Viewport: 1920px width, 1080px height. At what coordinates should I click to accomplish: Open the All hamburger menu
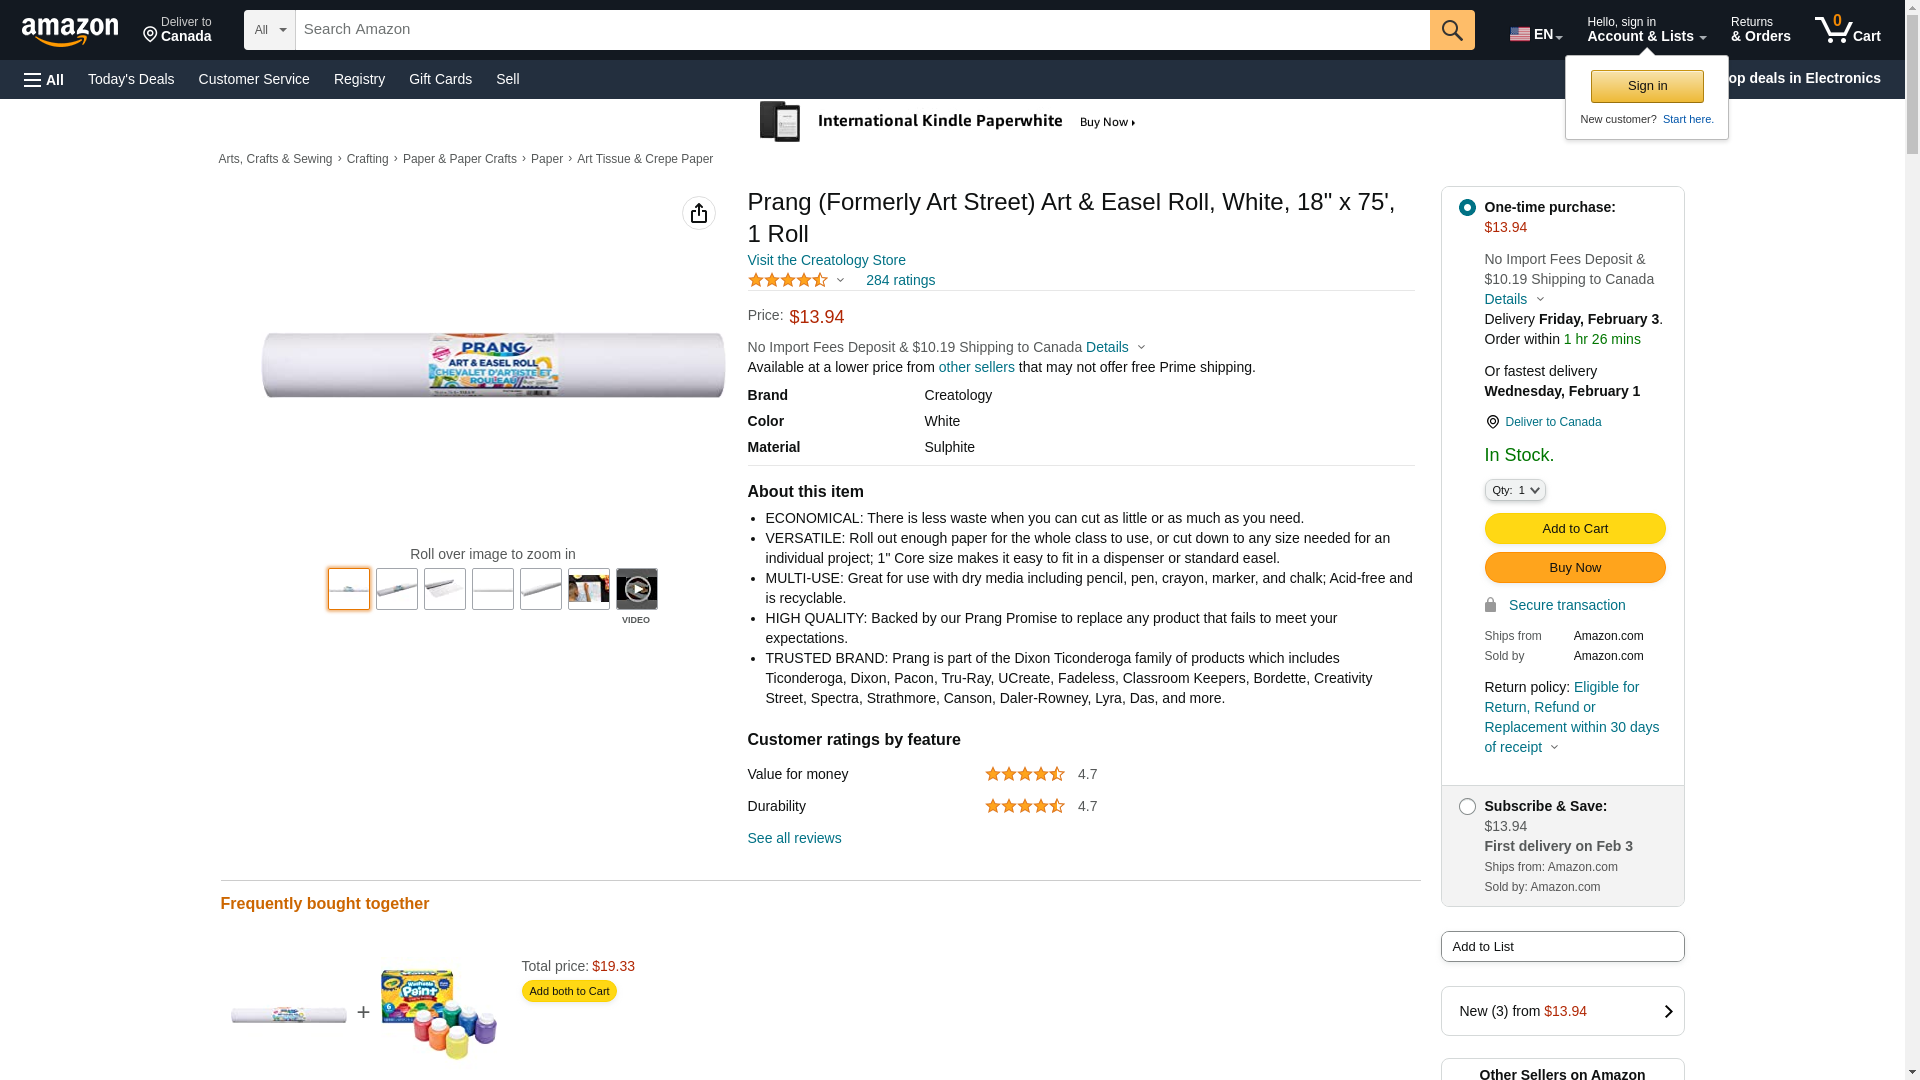tap(44, 80)
